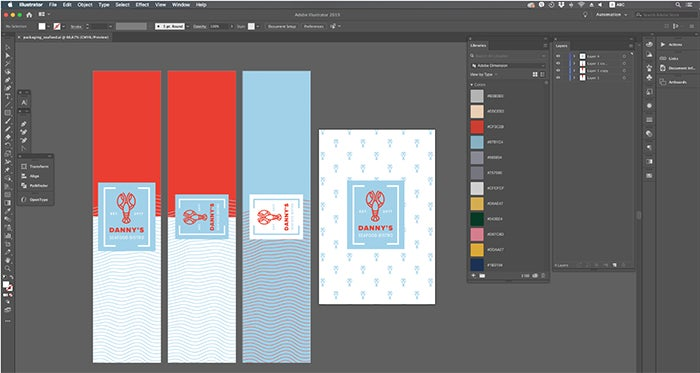
Task: Select the dark green library color swatch
Action: (477, 219)
